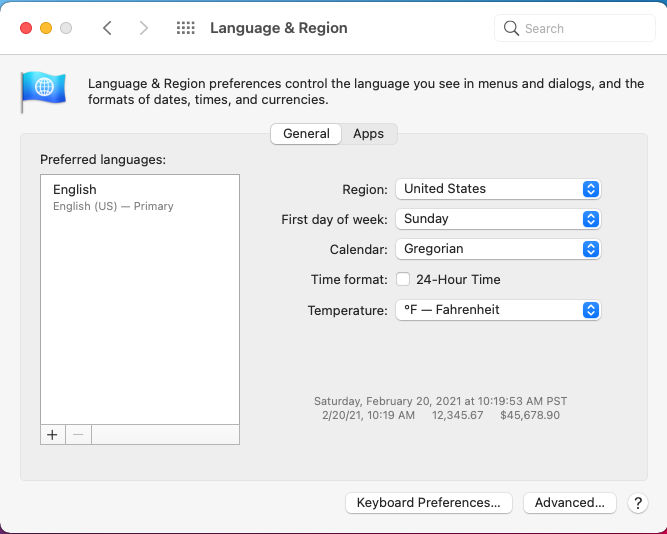Select the General tab
667x534 pixels.
(x=306, y=134)
